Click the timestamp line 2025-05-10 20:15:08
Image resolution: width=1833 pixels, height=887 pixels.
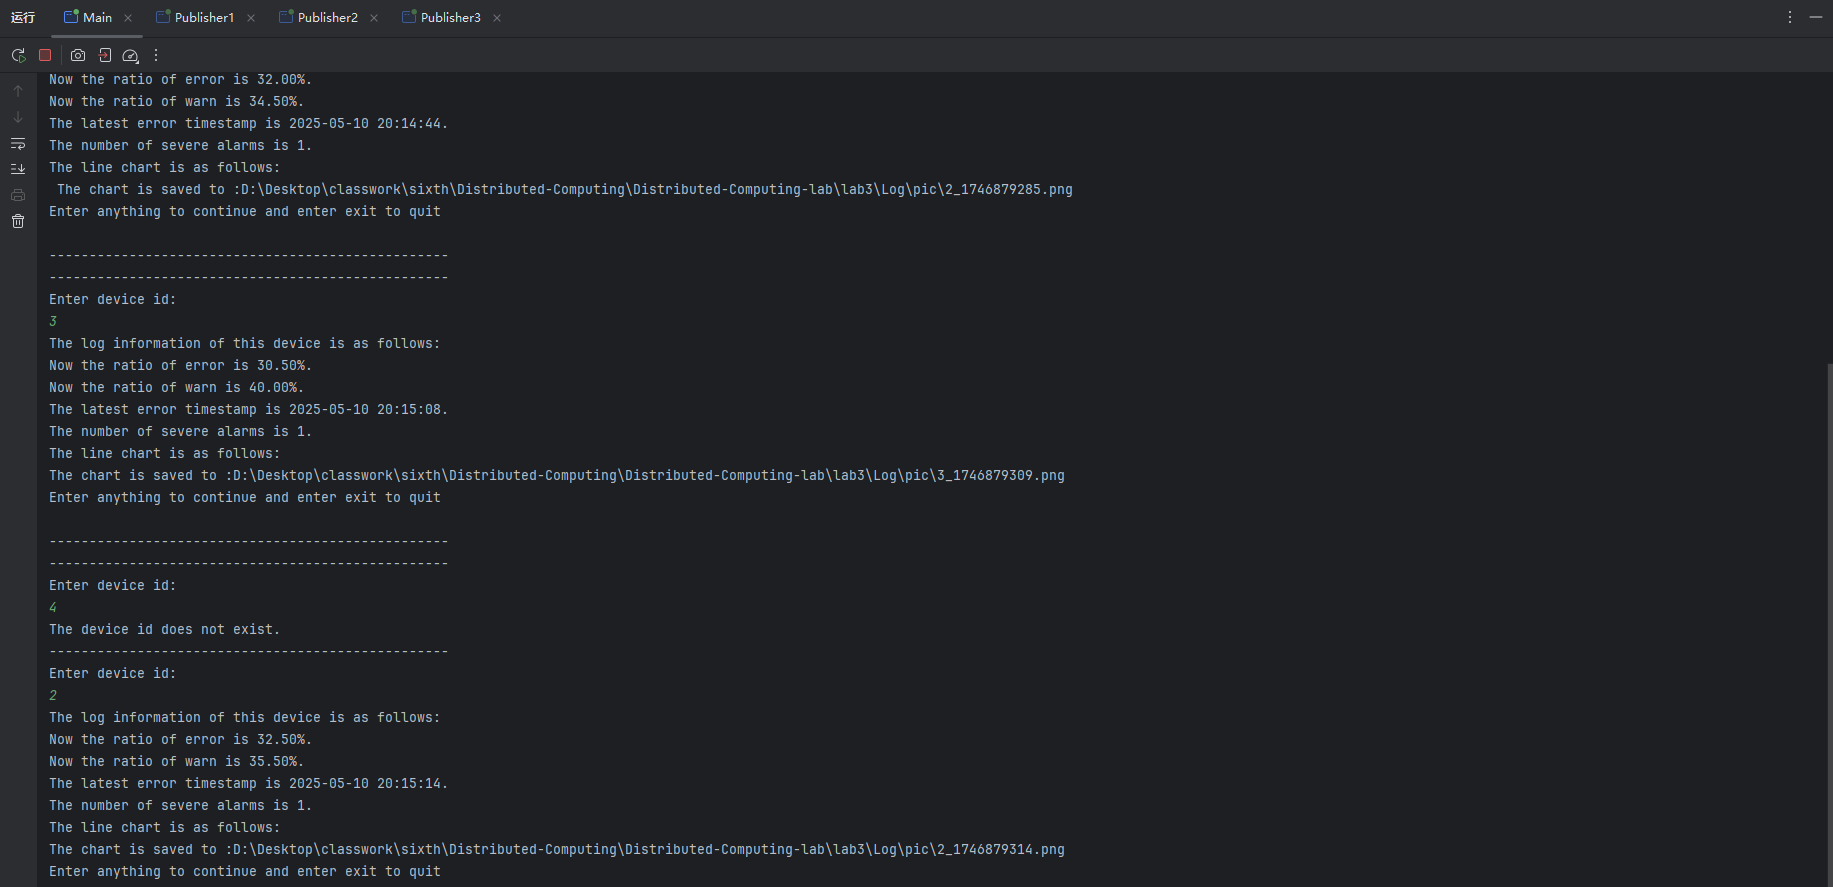pyautogui.click(x=248, y=410)
